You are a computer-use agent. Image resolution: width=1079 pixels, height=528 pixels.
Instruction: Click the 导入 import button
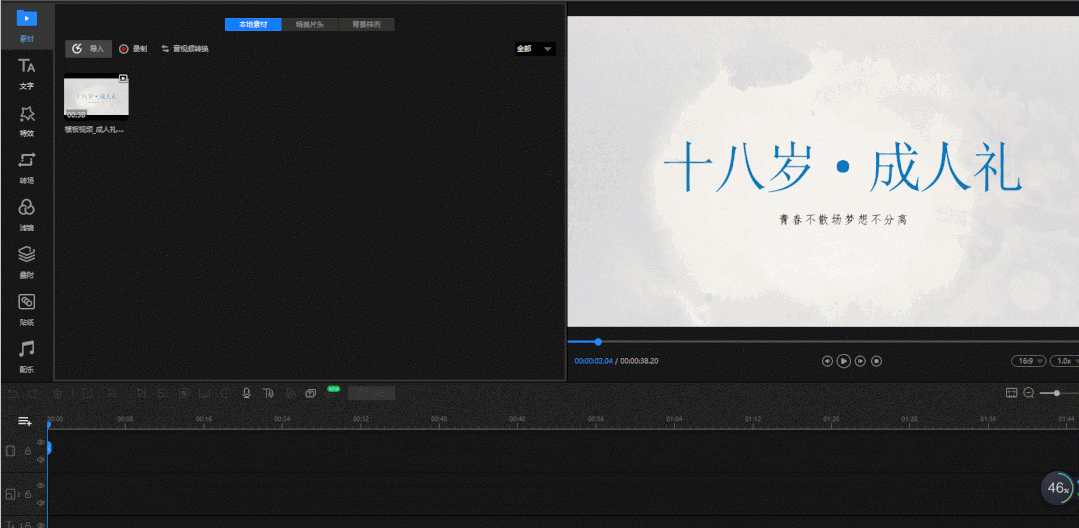click(x=89, y=49)
